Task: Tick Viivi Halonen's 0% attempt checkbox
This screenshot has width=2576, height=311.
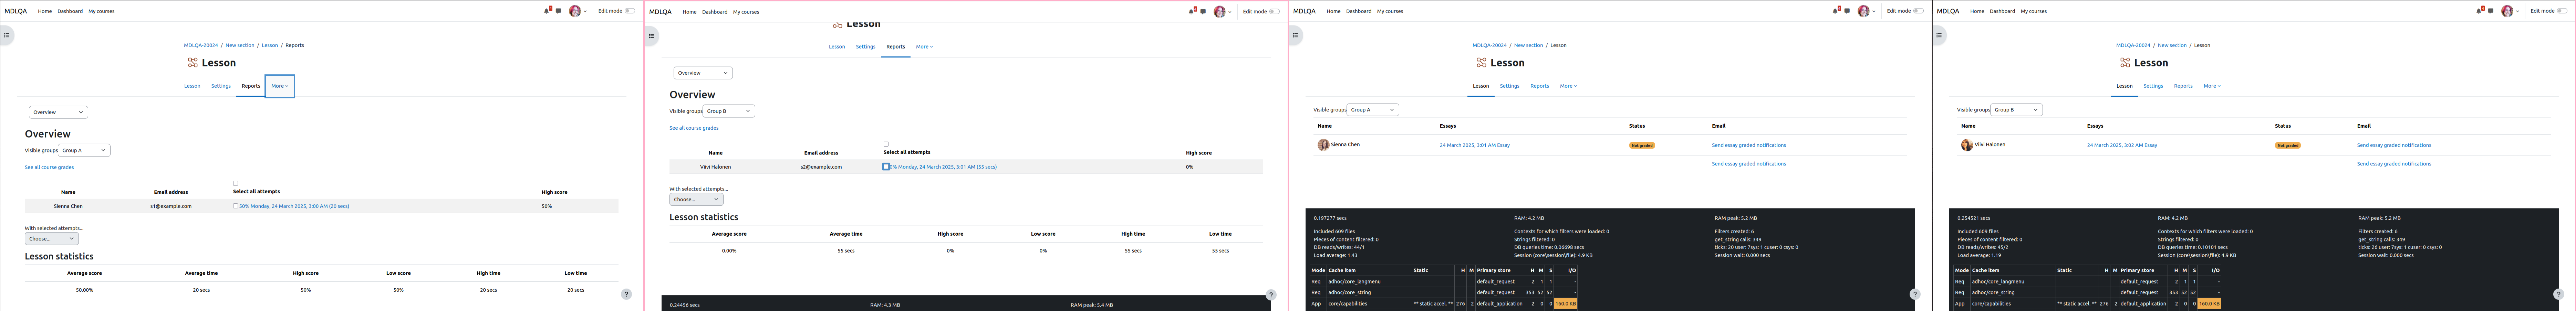Action: click(x=886, y=167)
